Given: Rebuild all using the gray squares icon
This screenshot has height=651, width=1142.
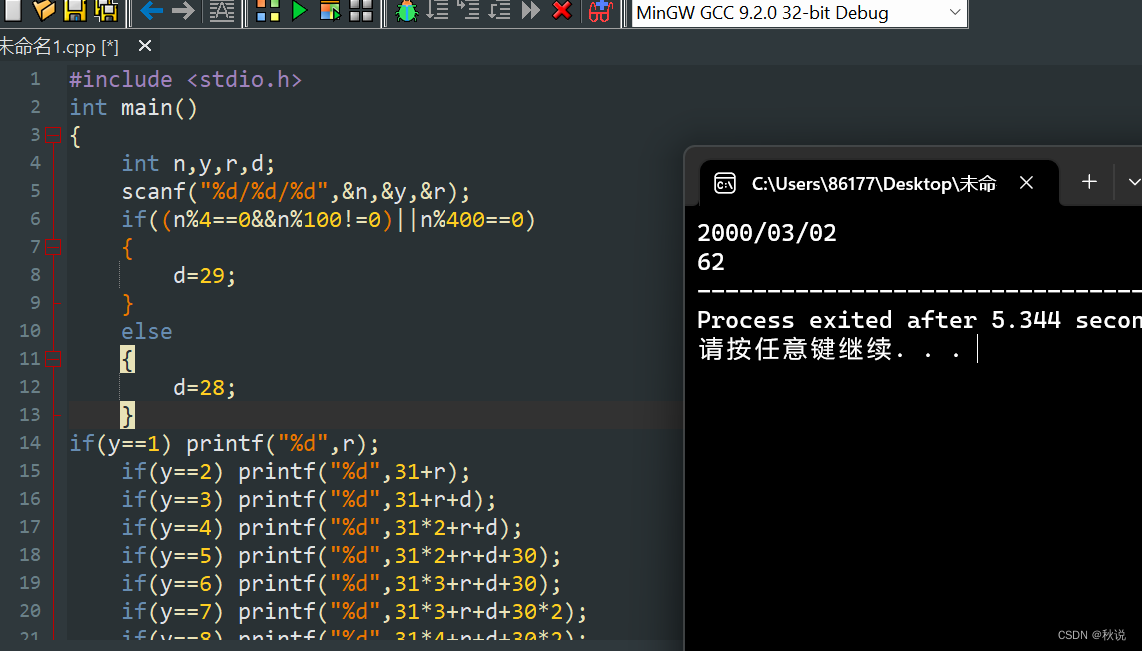Looking at the screenshot, I should [361, 10].
